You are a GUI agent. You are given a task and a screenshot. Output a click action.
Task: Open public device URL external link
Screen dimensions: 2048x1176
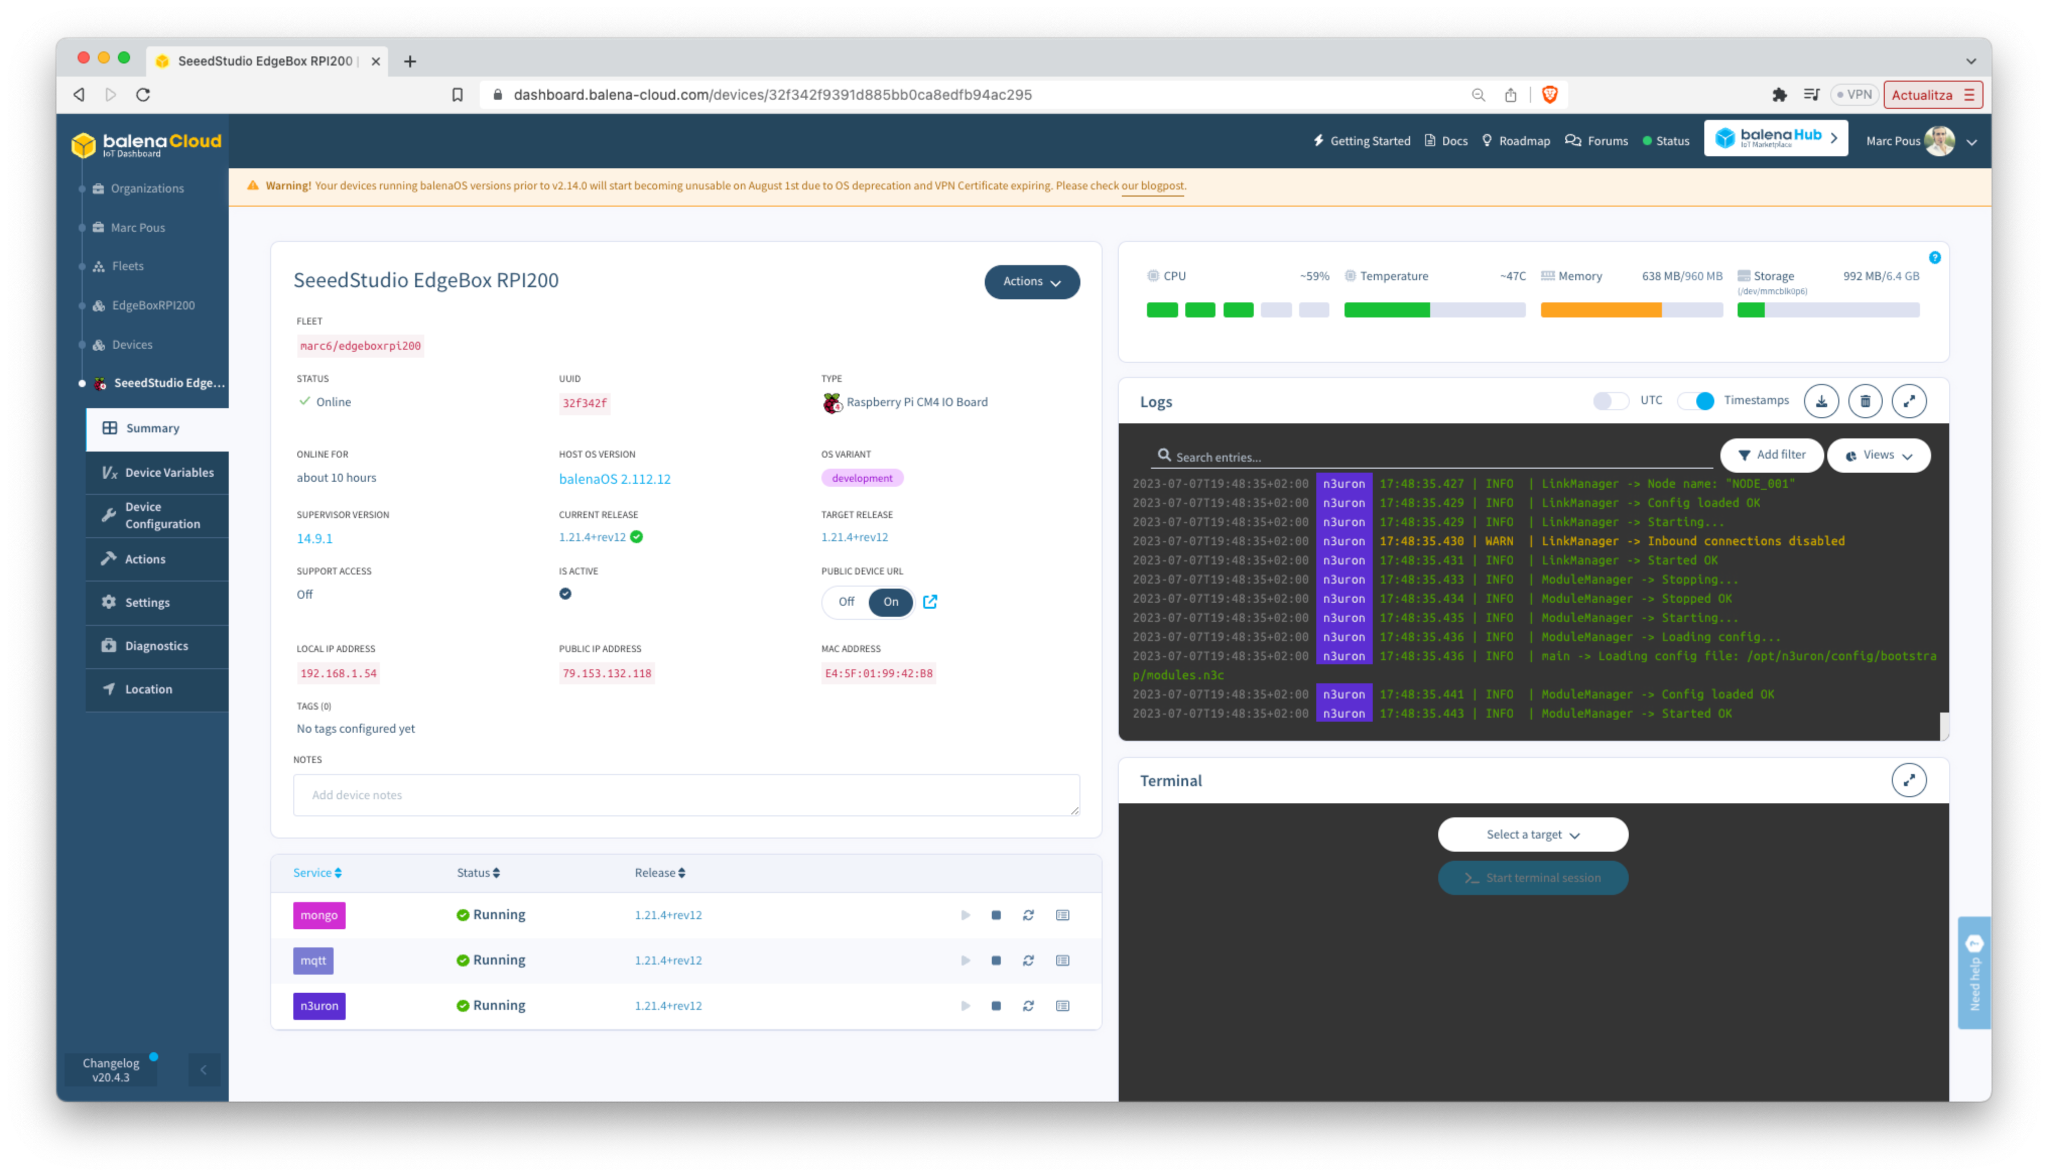pos(930,601)
